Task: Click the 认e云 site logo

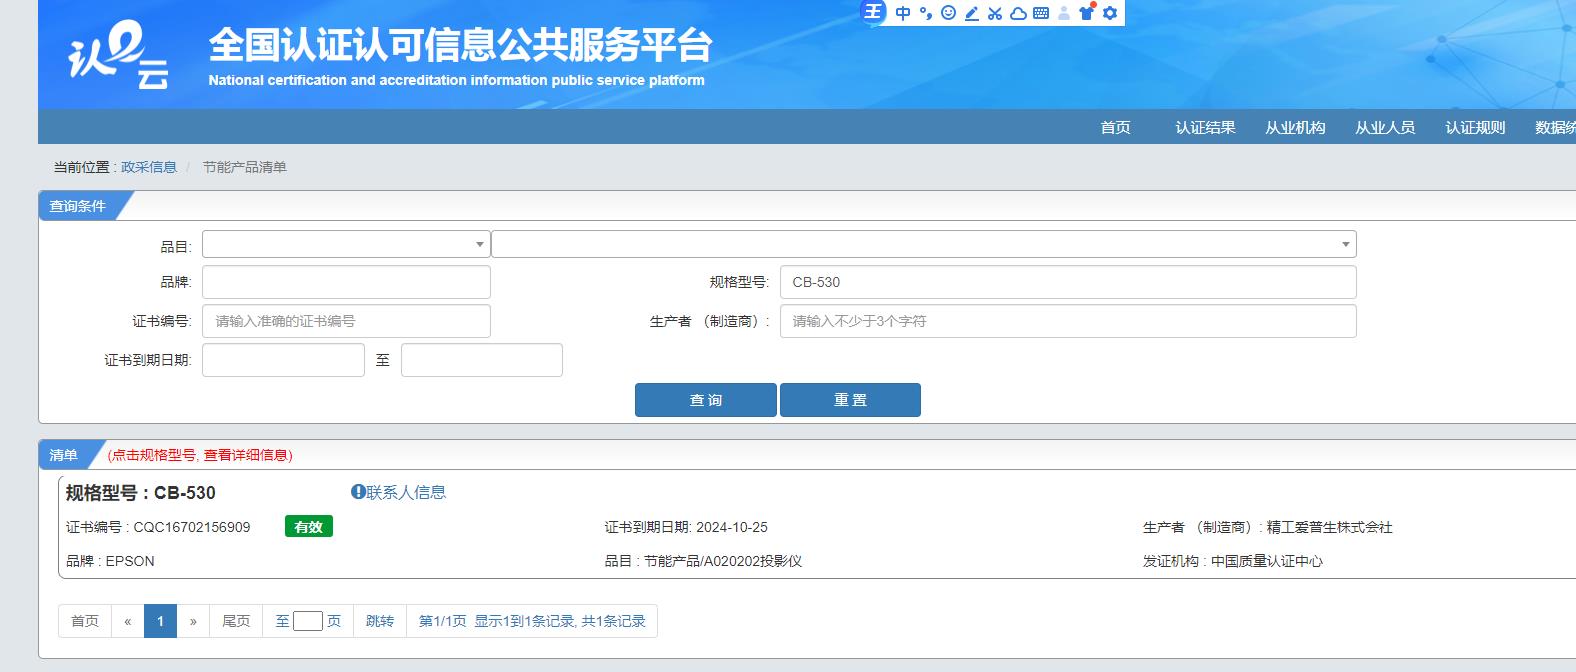Action: 118,55
